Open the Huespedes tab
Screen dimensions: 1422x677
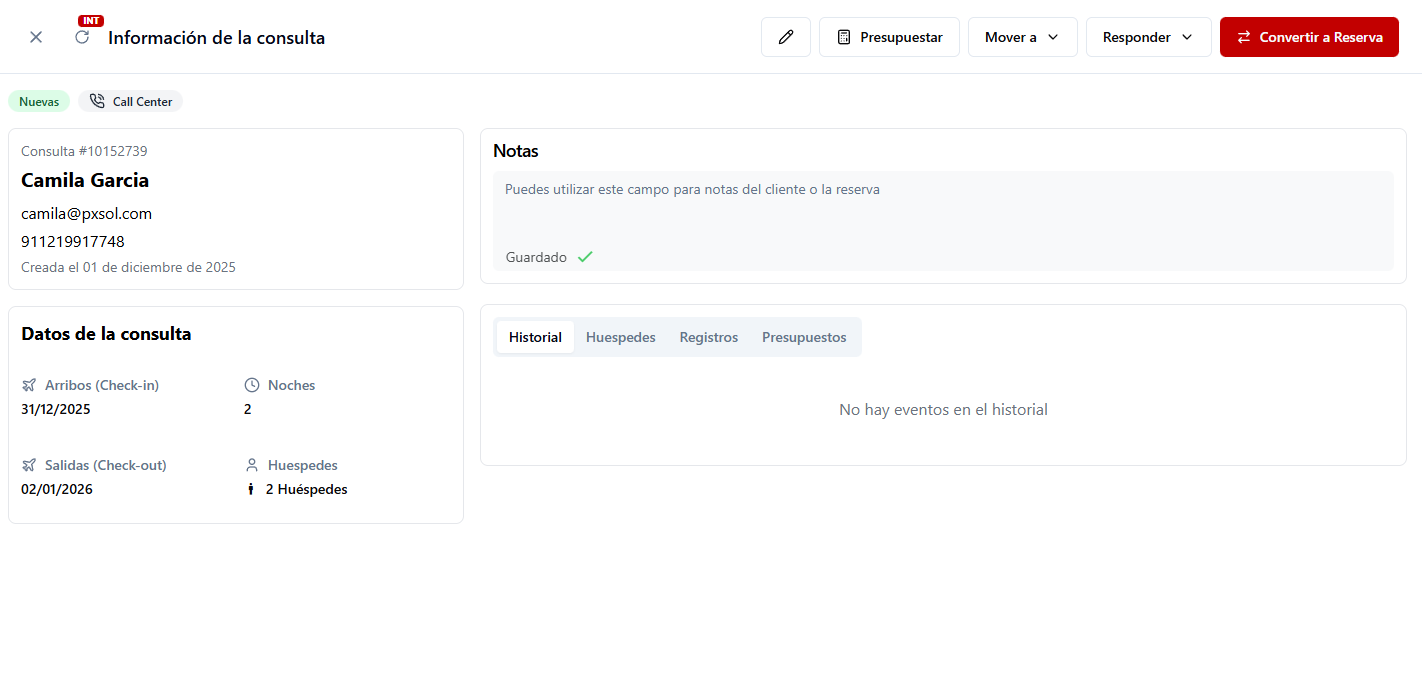coord(620,337)
